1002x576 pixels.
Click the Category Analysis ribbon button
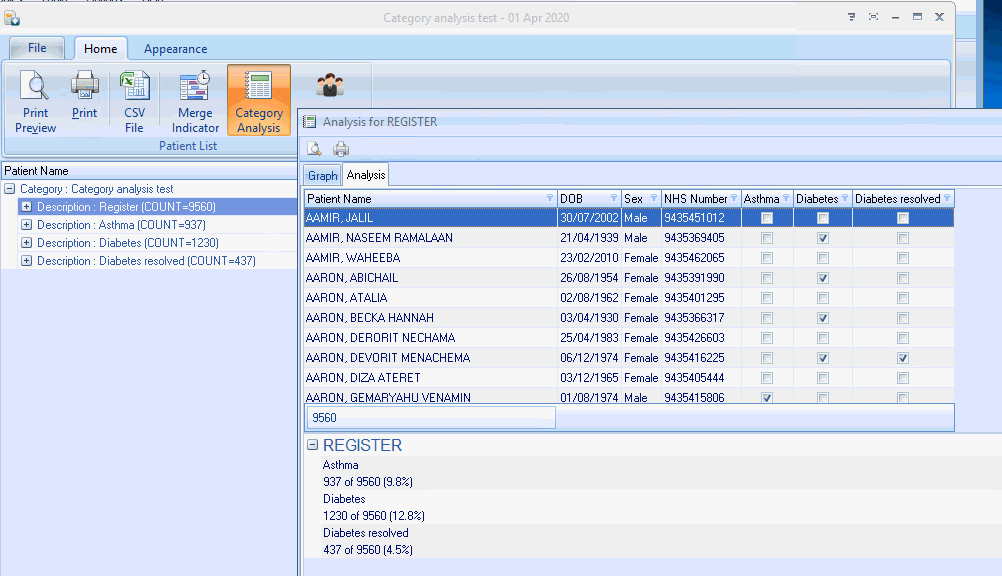click(x=259, y=102)
